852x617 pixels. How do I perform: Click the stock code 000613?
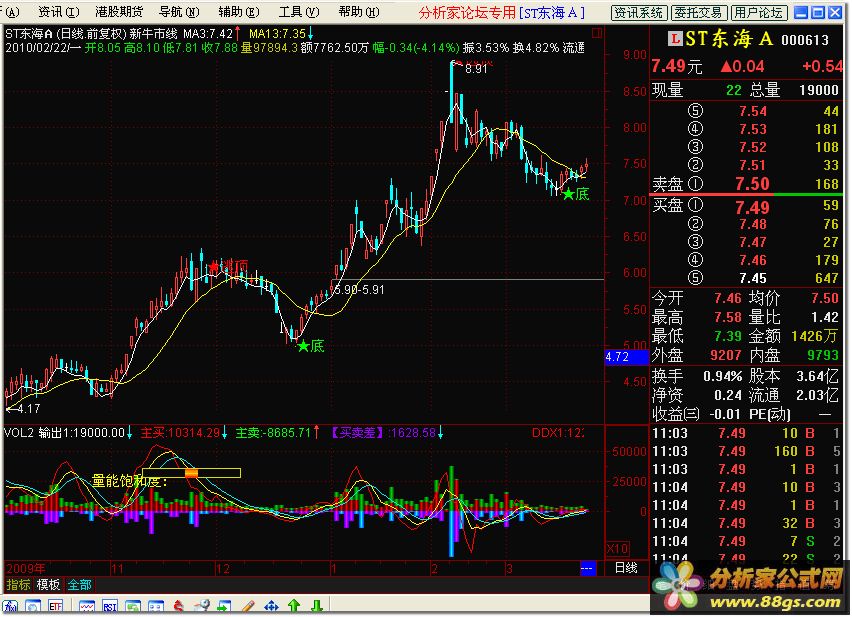[805, 40]
